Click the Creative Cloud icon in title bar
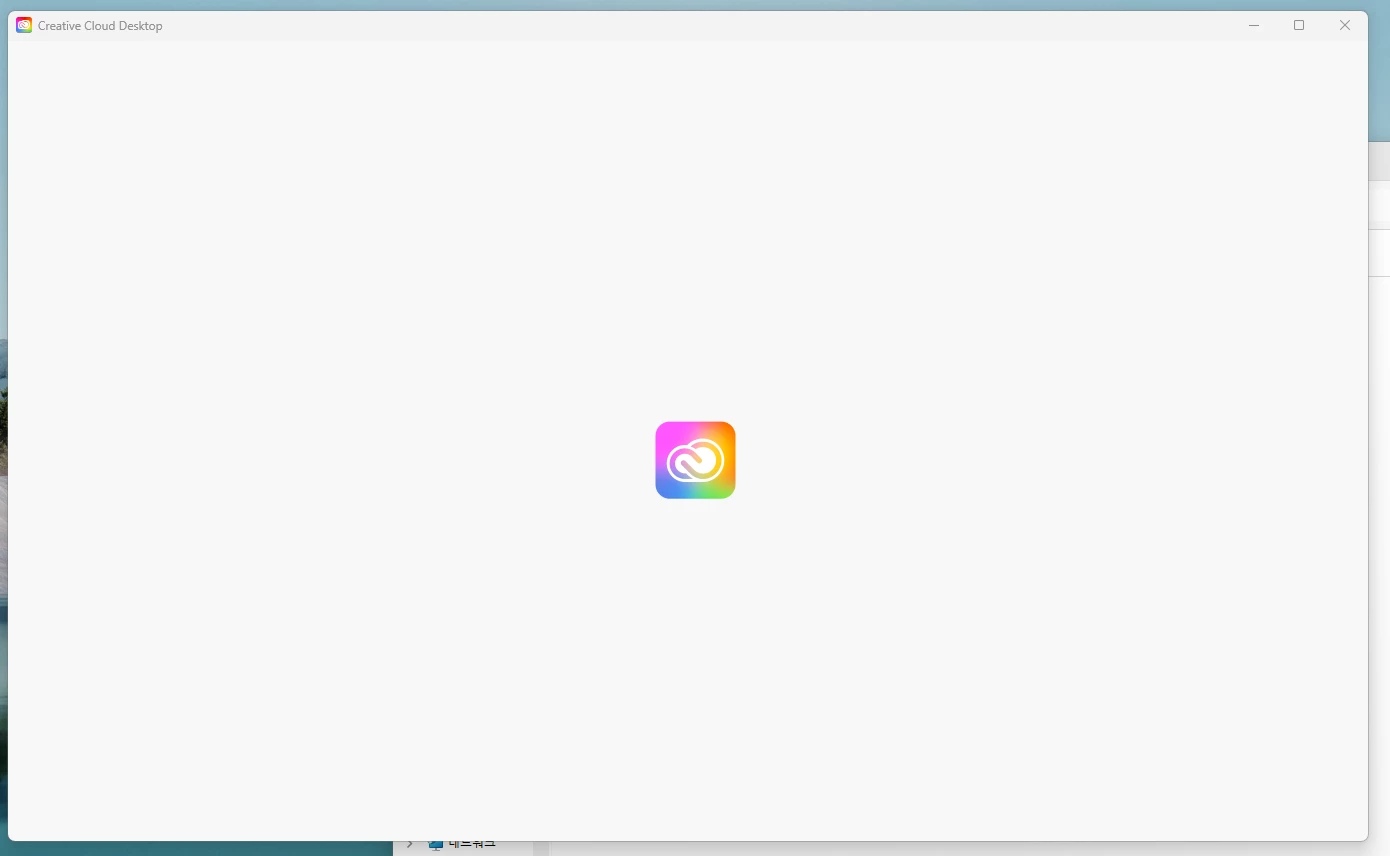The height and width of the screenshot is (856, 1390). pyautogui.click(x=24, y=25)
